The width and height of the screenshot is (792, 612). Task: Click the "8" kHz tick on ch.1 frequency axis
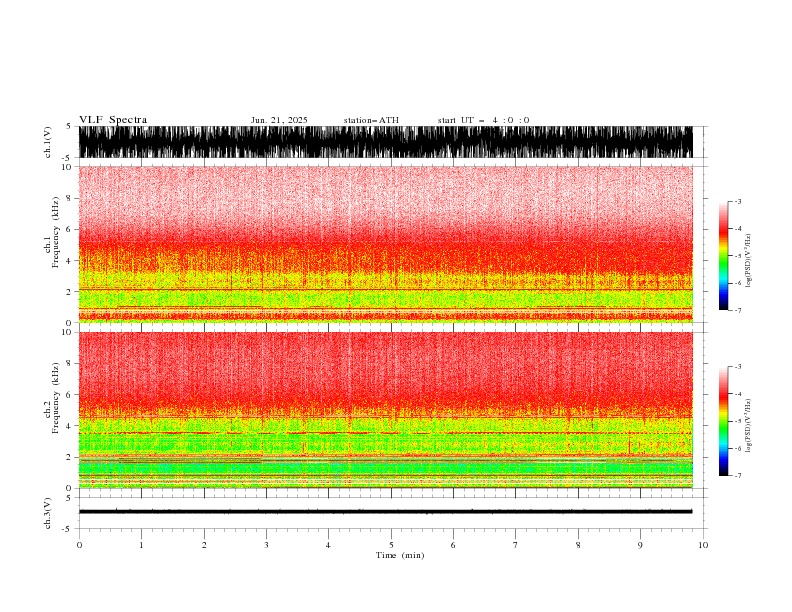(x=69, y=198)
